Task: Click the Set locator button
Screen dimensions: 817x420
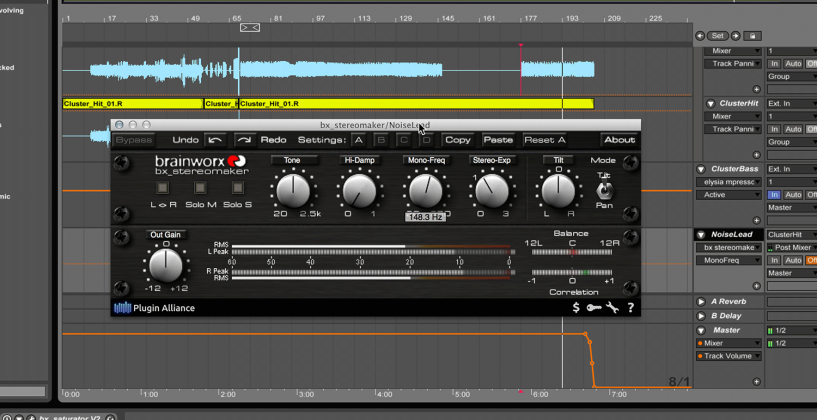Action: 717,36
